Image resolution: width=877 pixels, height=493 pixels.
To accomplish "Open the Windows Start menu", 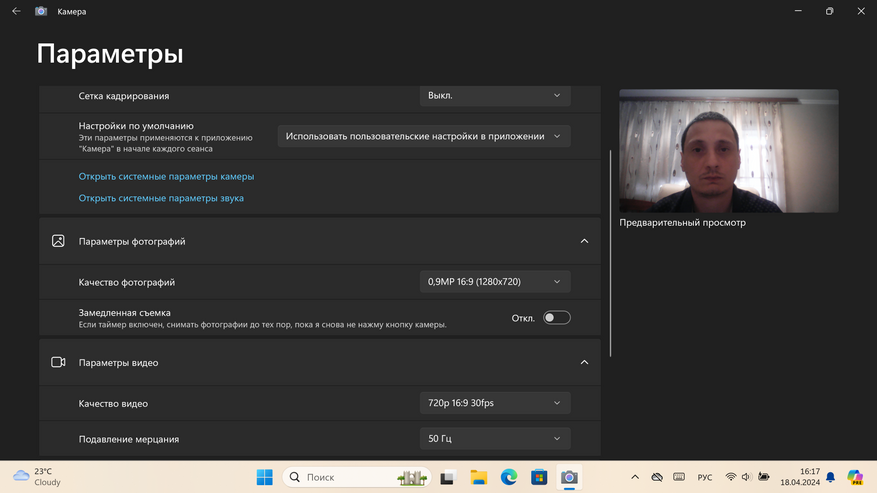I will click(264, 477).
